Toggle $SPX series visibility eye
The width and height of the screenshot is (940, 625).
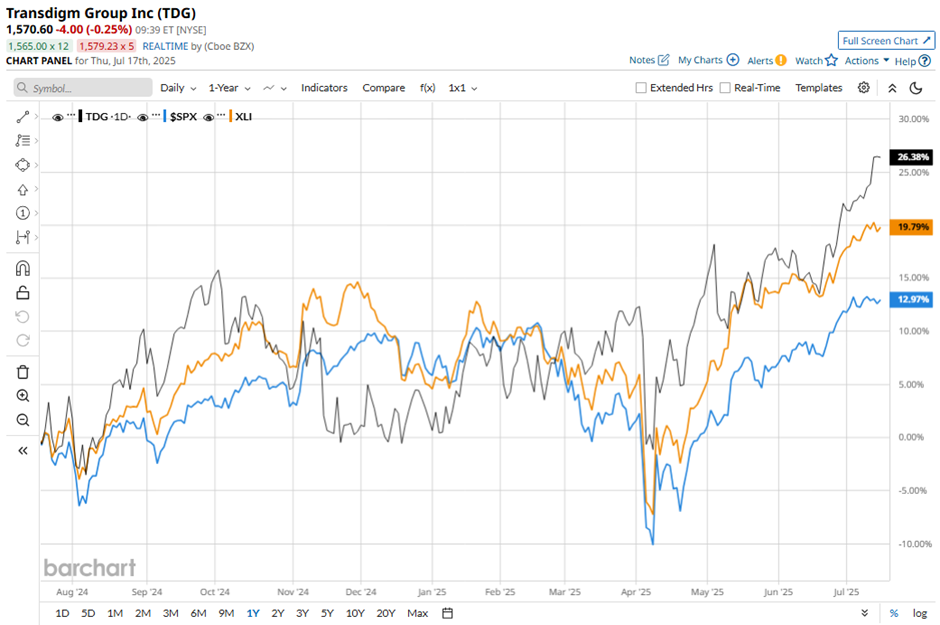(x=143, y=117)
